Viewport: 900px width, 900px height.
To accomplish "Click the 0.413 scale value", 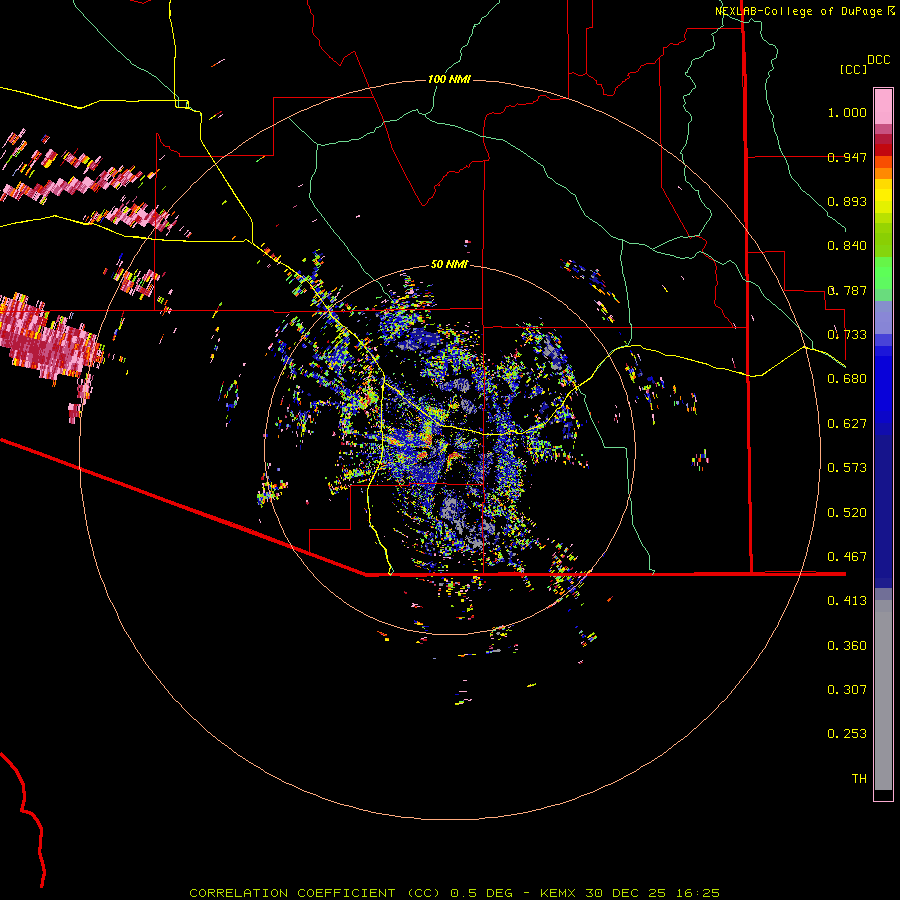I will pyautogui.click(x=847, y=601).
